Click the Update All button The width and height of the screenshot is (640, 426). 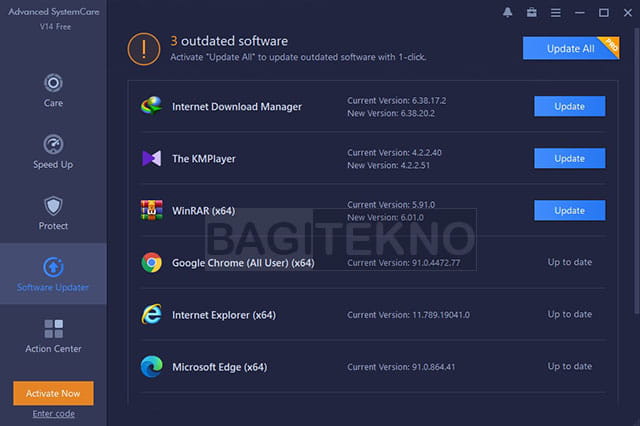[x=571, y=49]
